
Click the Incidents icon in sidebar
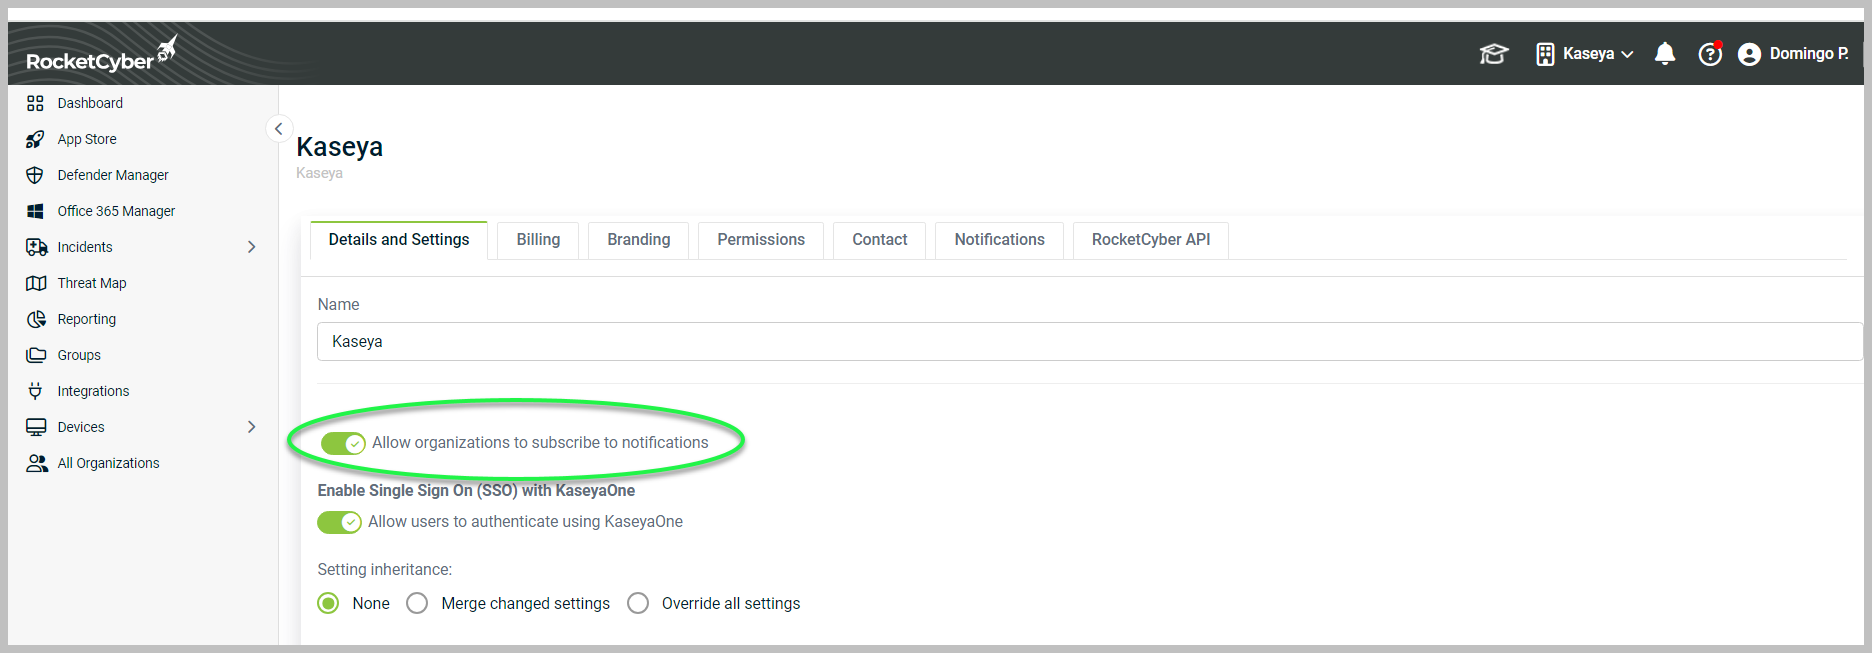coord(36,247)
